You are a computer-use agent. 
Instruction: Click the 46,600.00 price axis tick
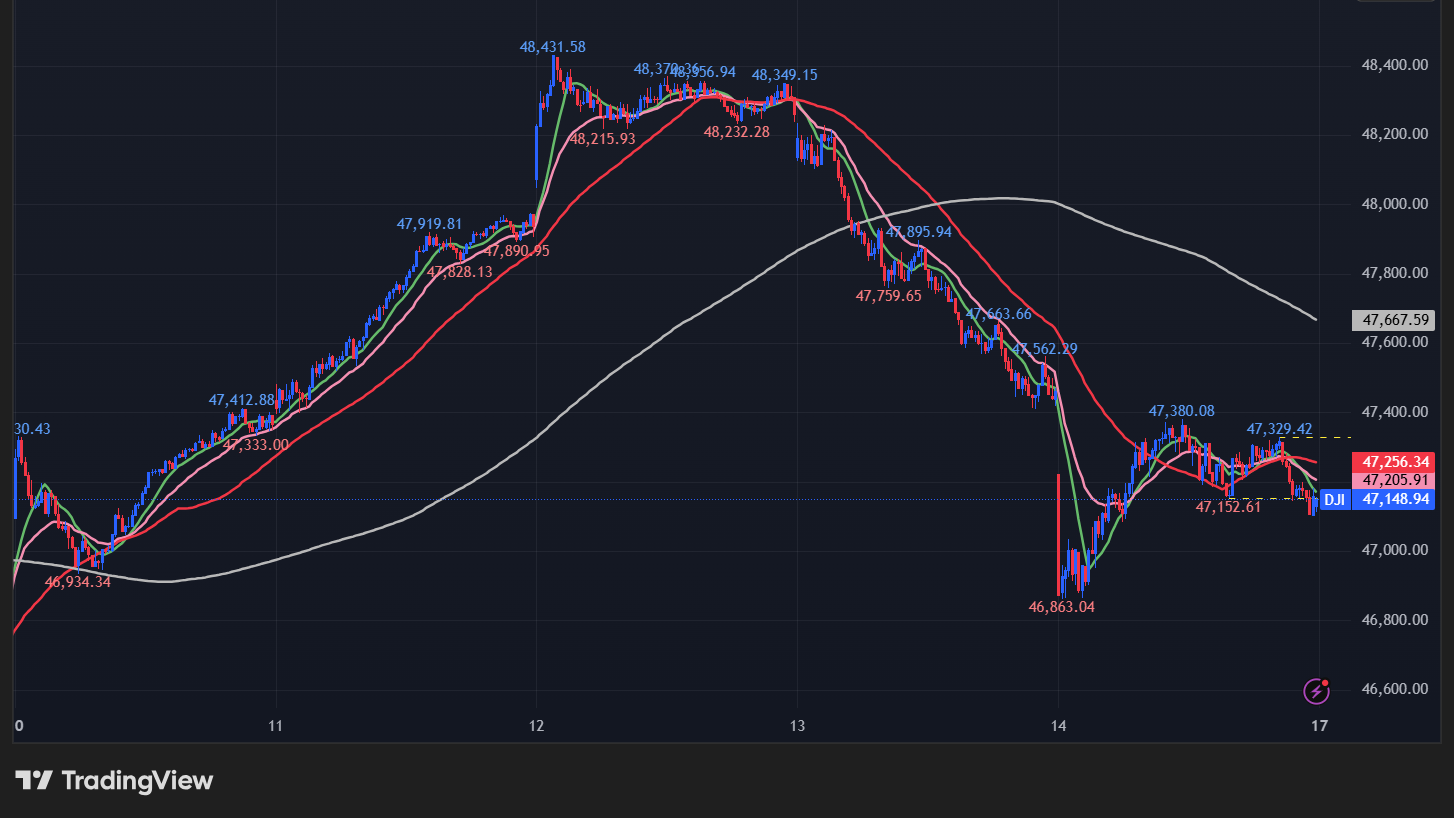pyautogui.click(x=1393, y=689)
